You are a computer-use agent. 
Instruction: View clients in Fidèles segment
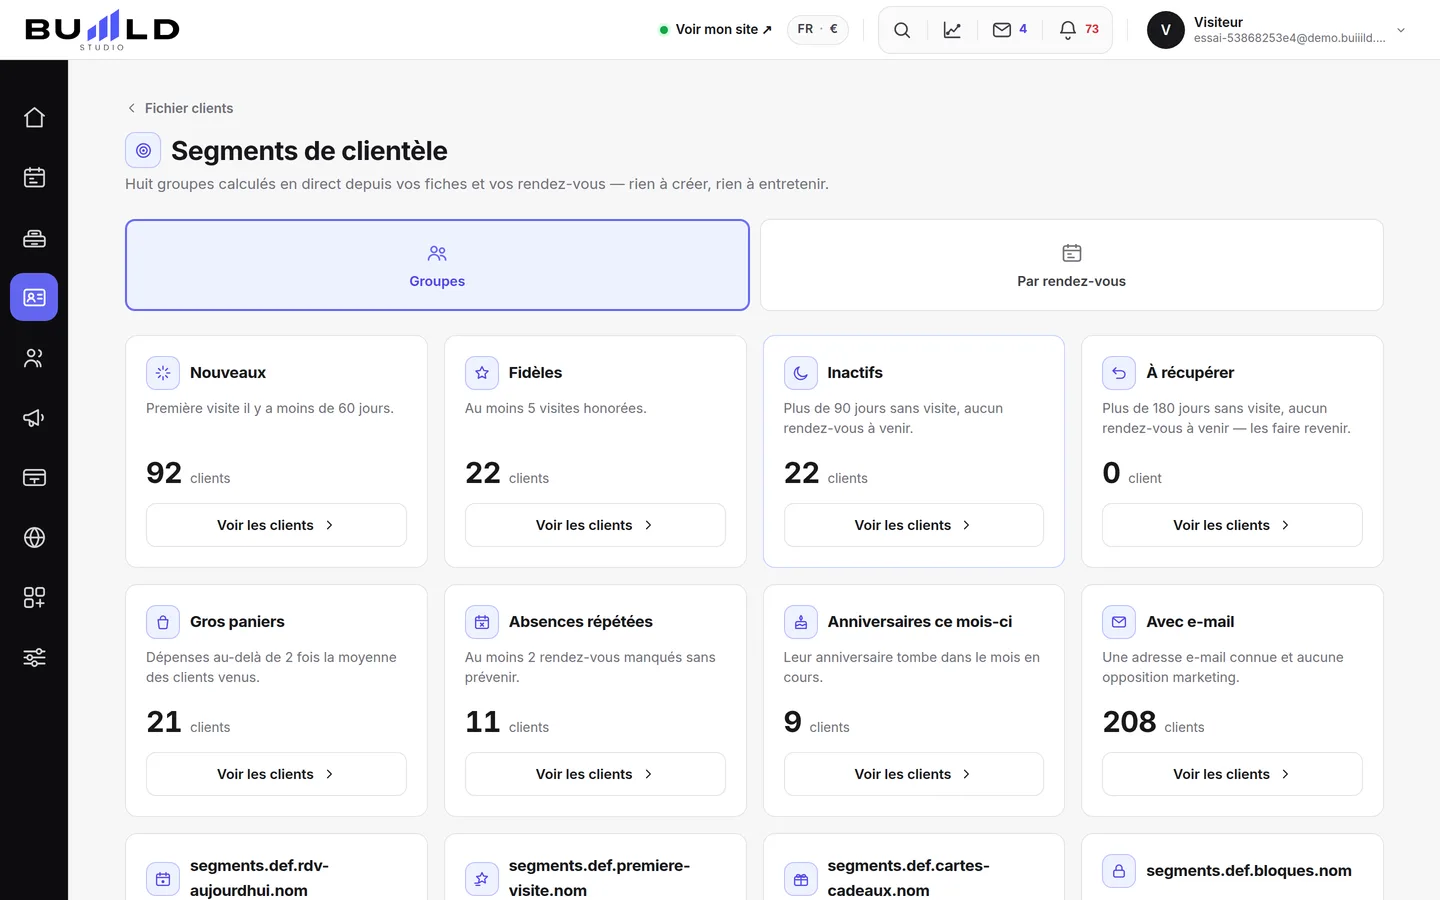595,525
